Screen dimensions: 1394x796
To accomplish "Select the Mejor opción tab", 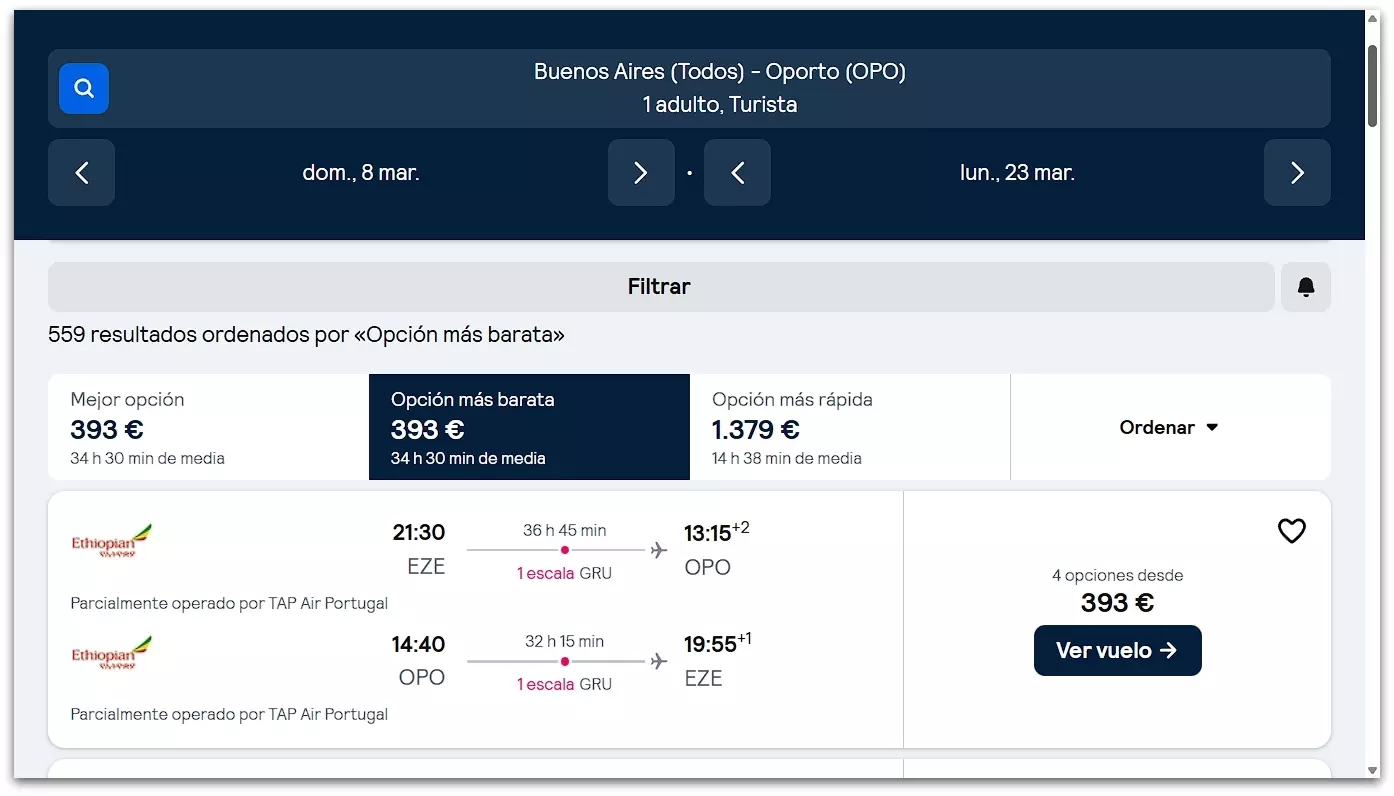I will [x=208, y=427].
